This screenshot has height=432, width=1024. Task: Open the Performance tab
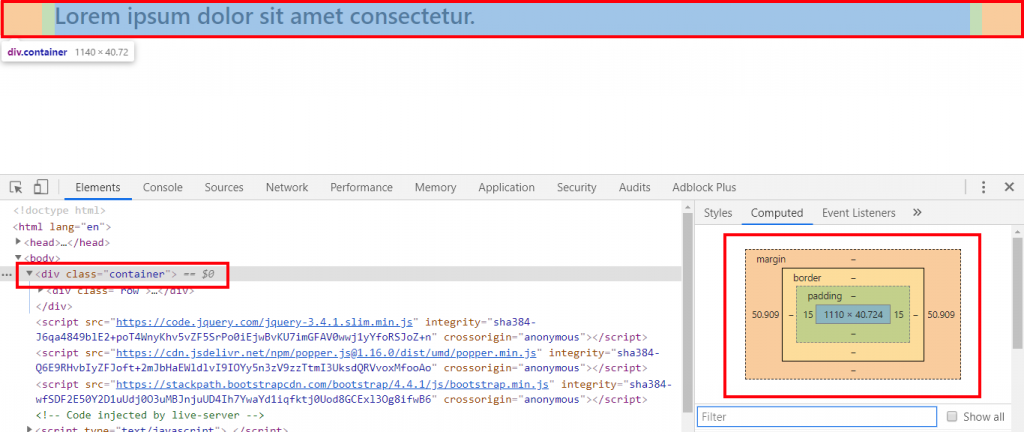point(361,187)
